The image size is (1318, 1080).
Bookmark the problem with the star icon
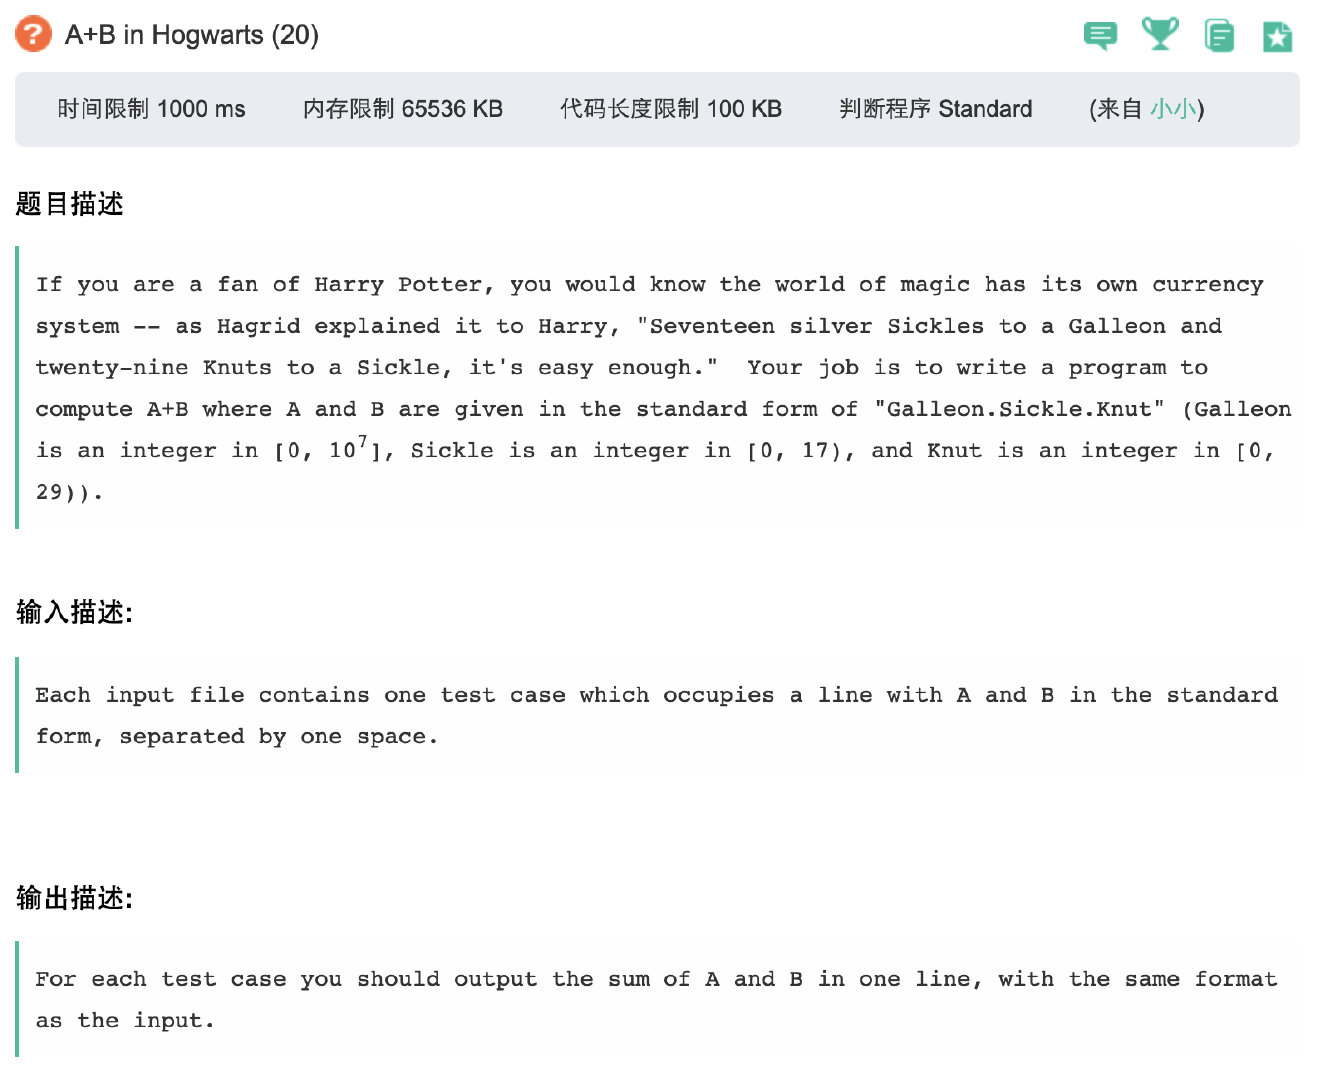pyautogui.click(x=1278, y=37)
